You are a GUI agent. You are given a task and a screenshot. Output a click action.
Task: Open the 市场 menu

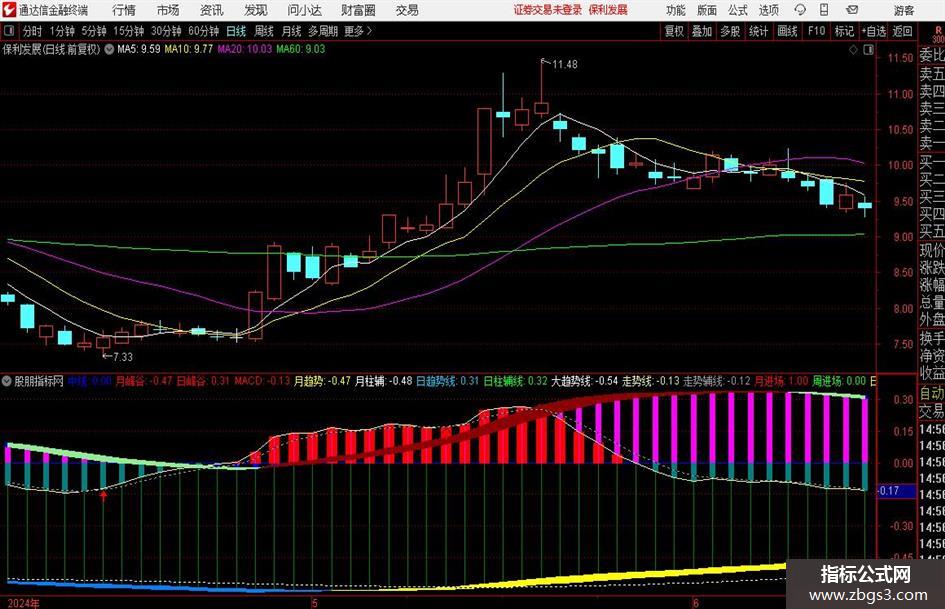[168, 10]
